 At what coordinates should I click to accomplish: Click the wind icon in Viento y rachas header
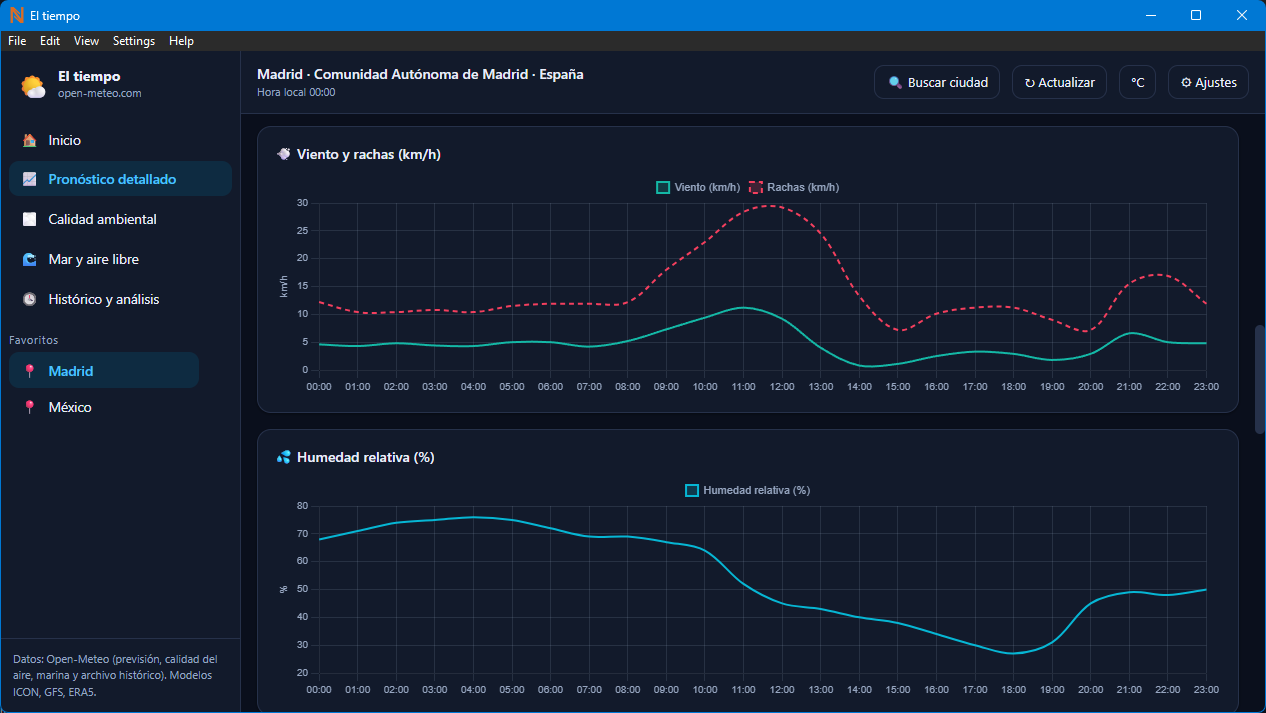pyautogui.click(x=284, y=154)
